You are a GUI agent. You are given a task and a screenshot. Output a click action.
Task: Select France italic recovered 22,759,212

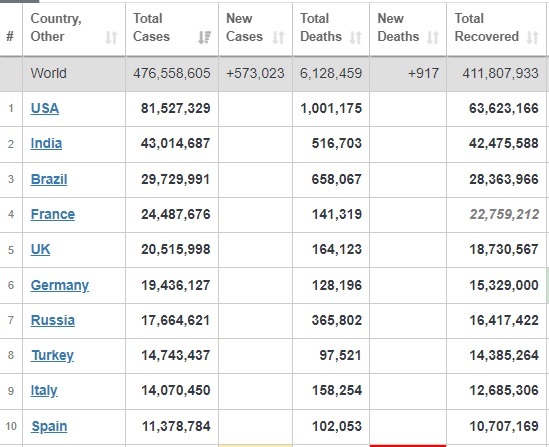point(504,215)
